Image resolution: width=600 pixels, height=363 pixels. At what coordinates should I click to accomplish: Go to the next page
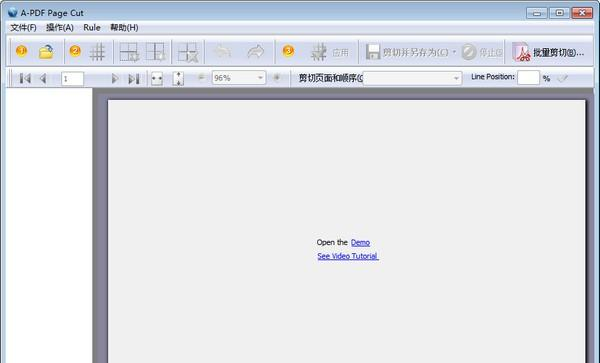click(114, 79)
